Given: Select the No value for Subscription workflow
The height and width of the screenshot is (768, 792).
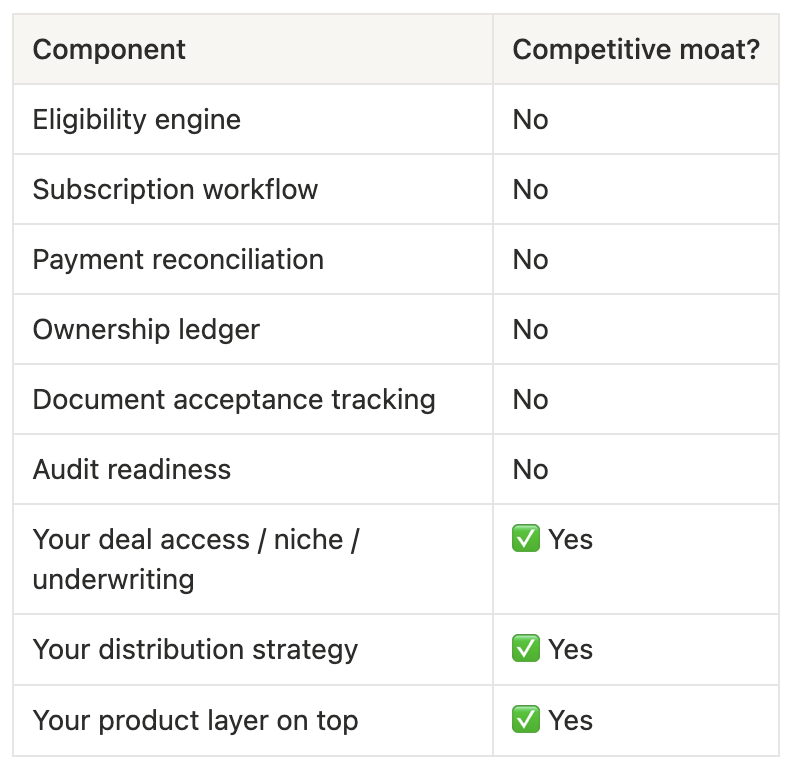Looking at the screenshot, I should point(530,190).
